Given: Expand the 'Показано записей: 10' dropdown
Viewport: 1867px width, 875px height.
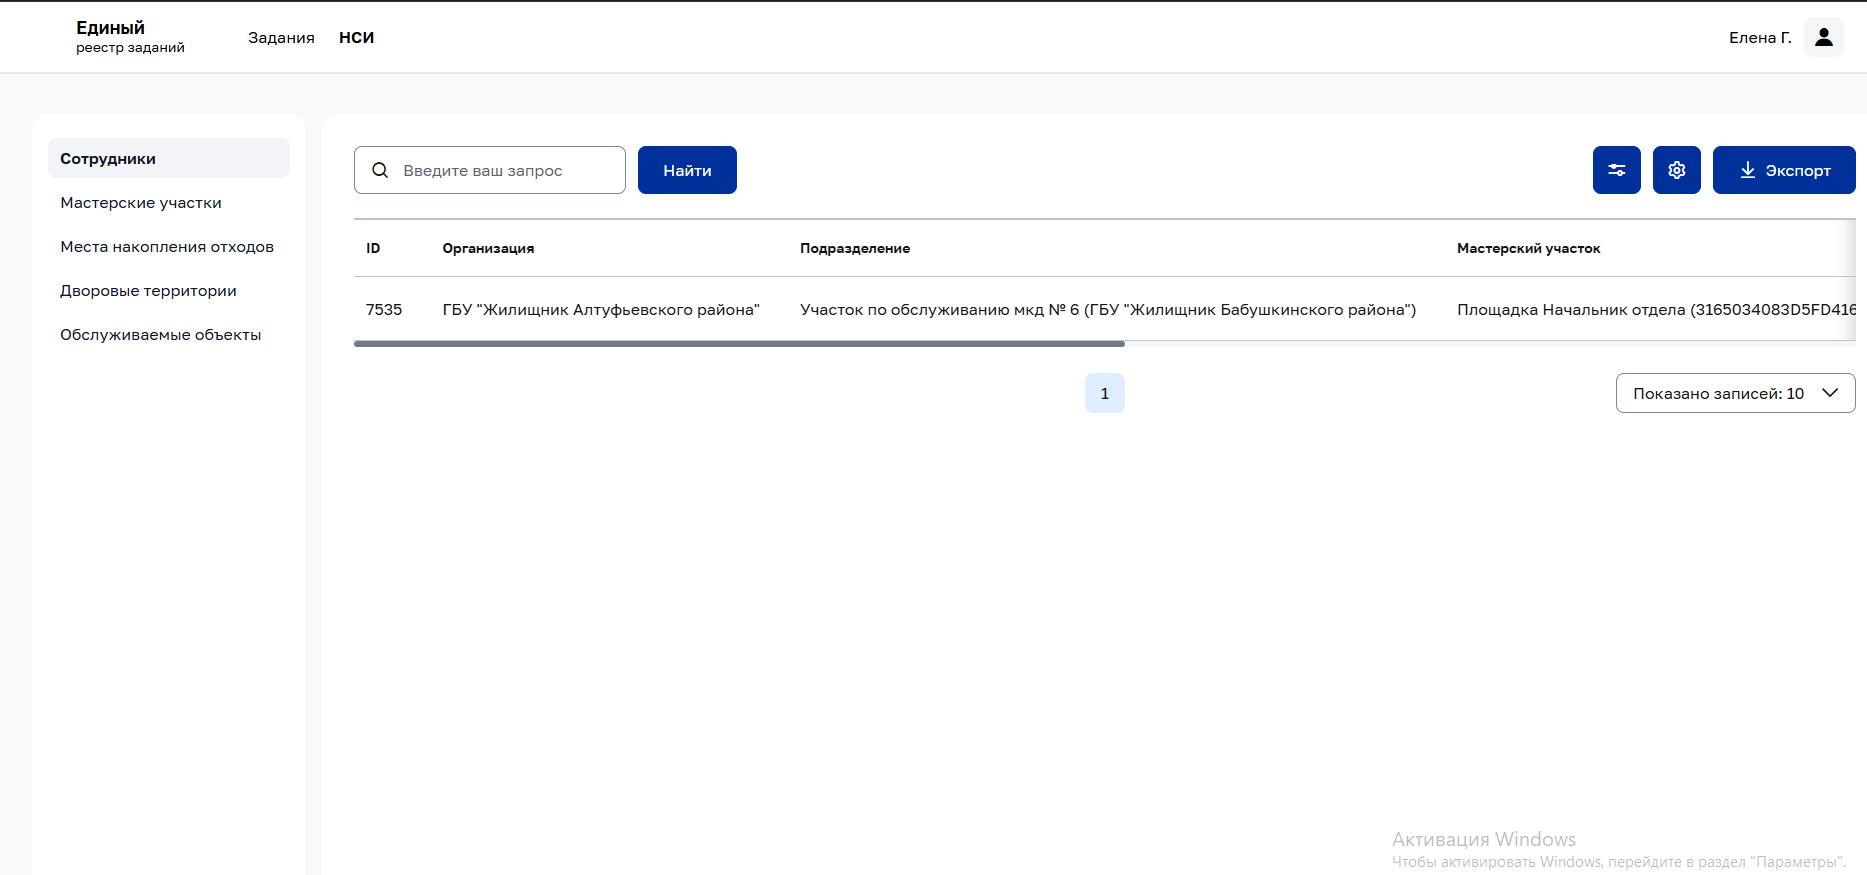Looking at the screenshot, I should point(1735,393).
